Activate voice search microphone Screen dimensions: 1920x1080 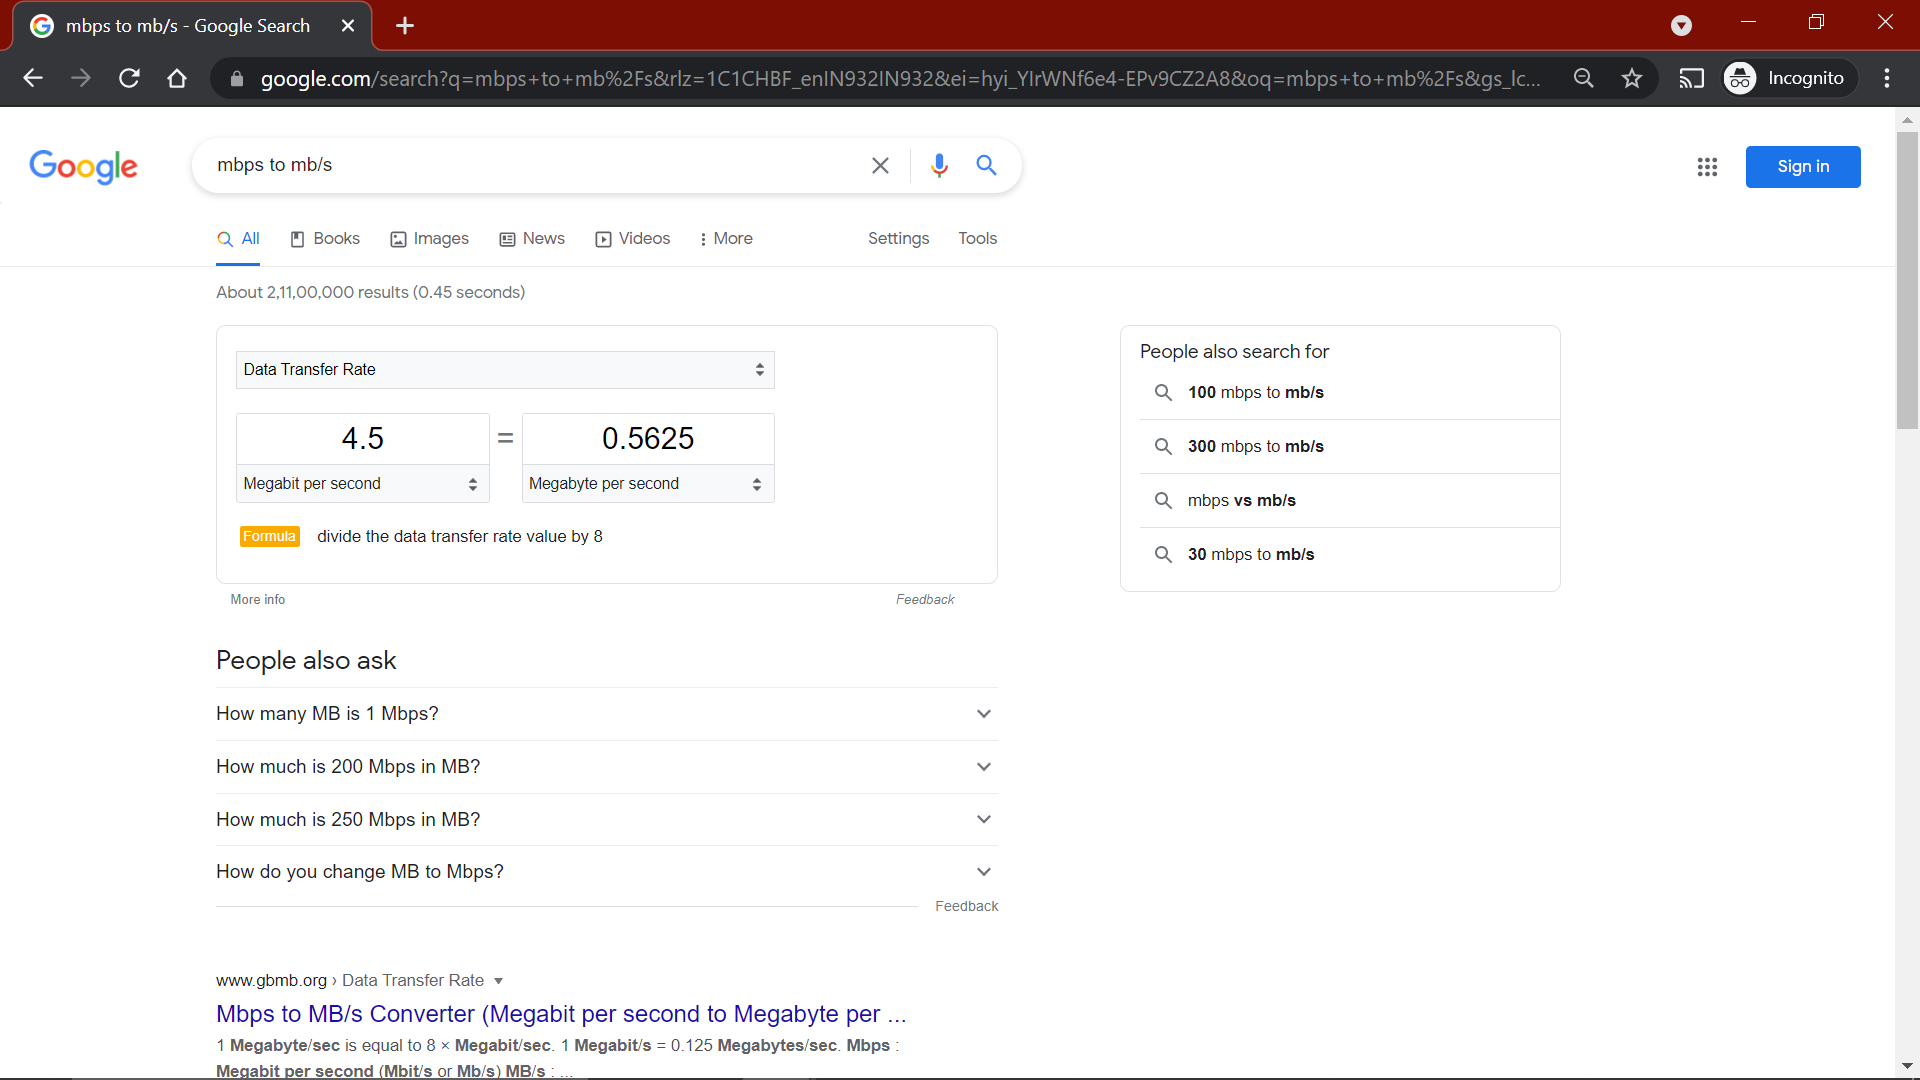coord(939,165)
